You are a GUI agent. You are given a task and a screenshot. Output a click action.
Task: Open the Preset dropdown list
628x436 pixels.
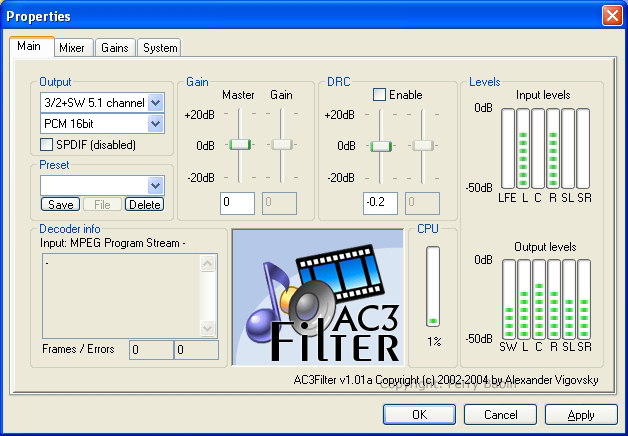point(155,185)
